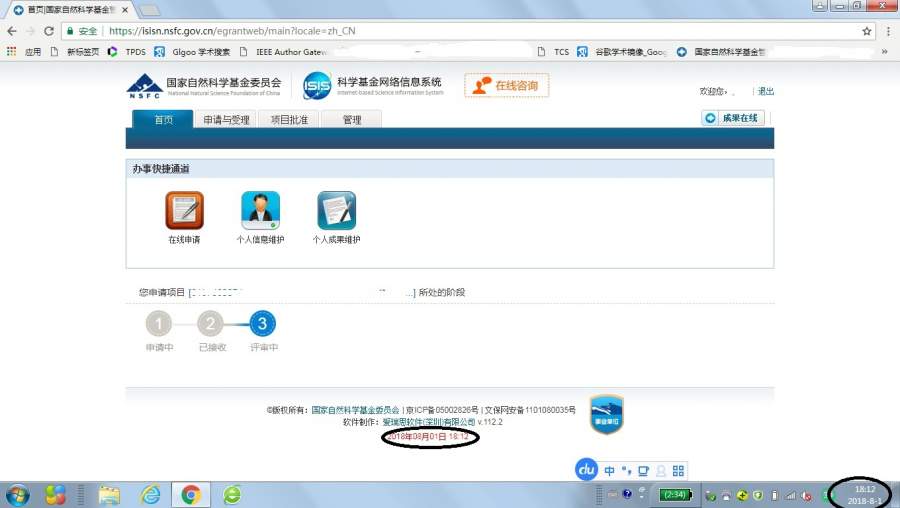Click the network signal tray icon
Screen dimensions: 900x508
[x=791, y=495]
